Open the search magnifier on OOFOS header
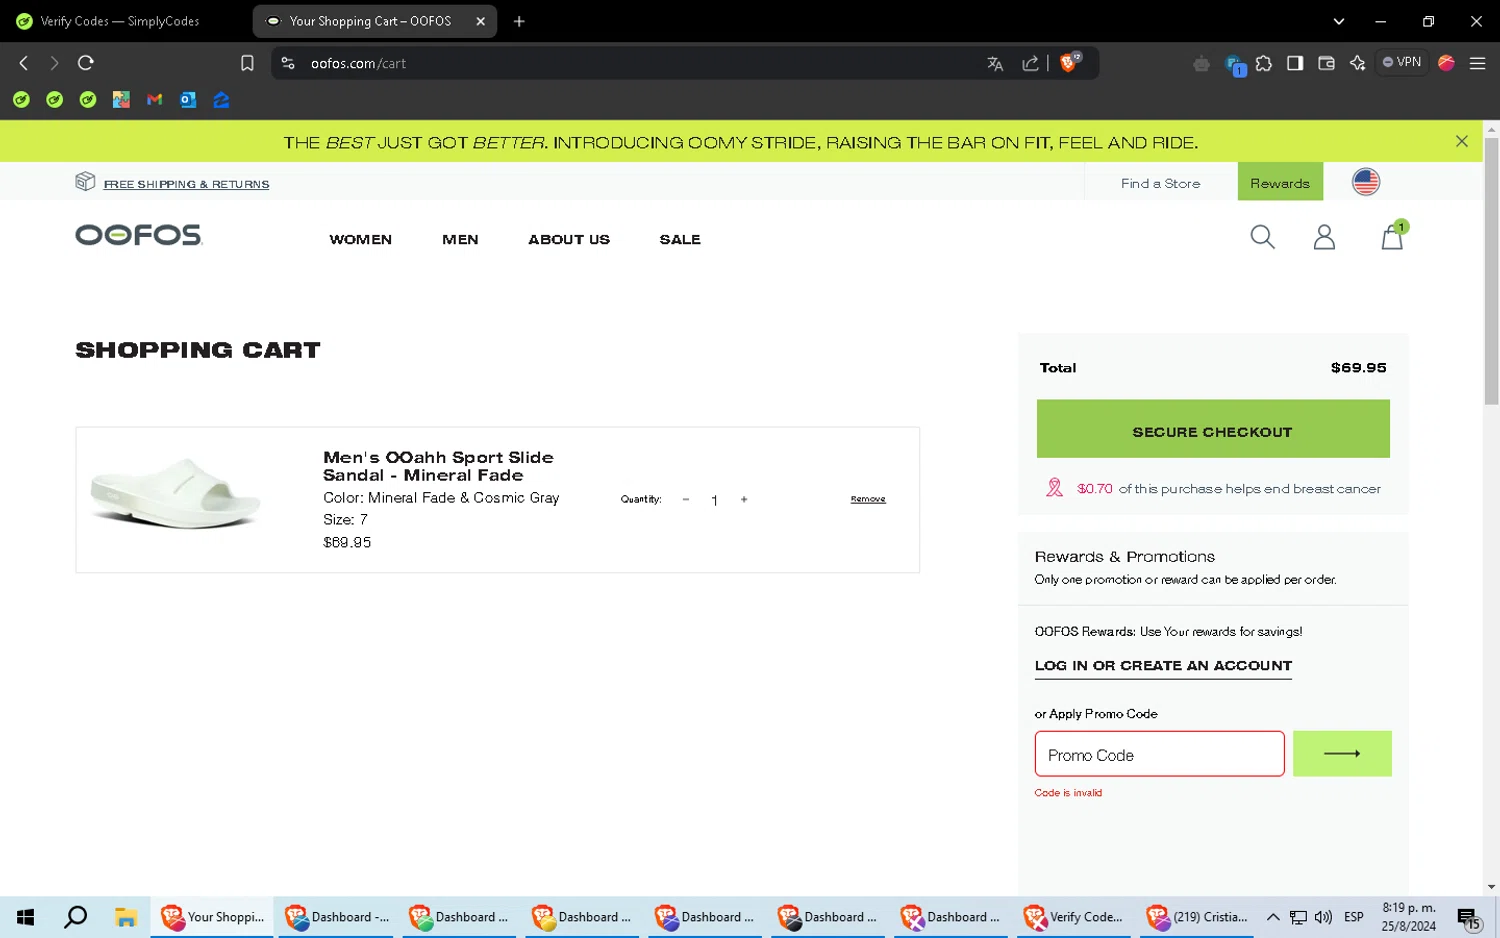The width and height of the screenshot is (1500, 938). click(x=1262, y=237)
